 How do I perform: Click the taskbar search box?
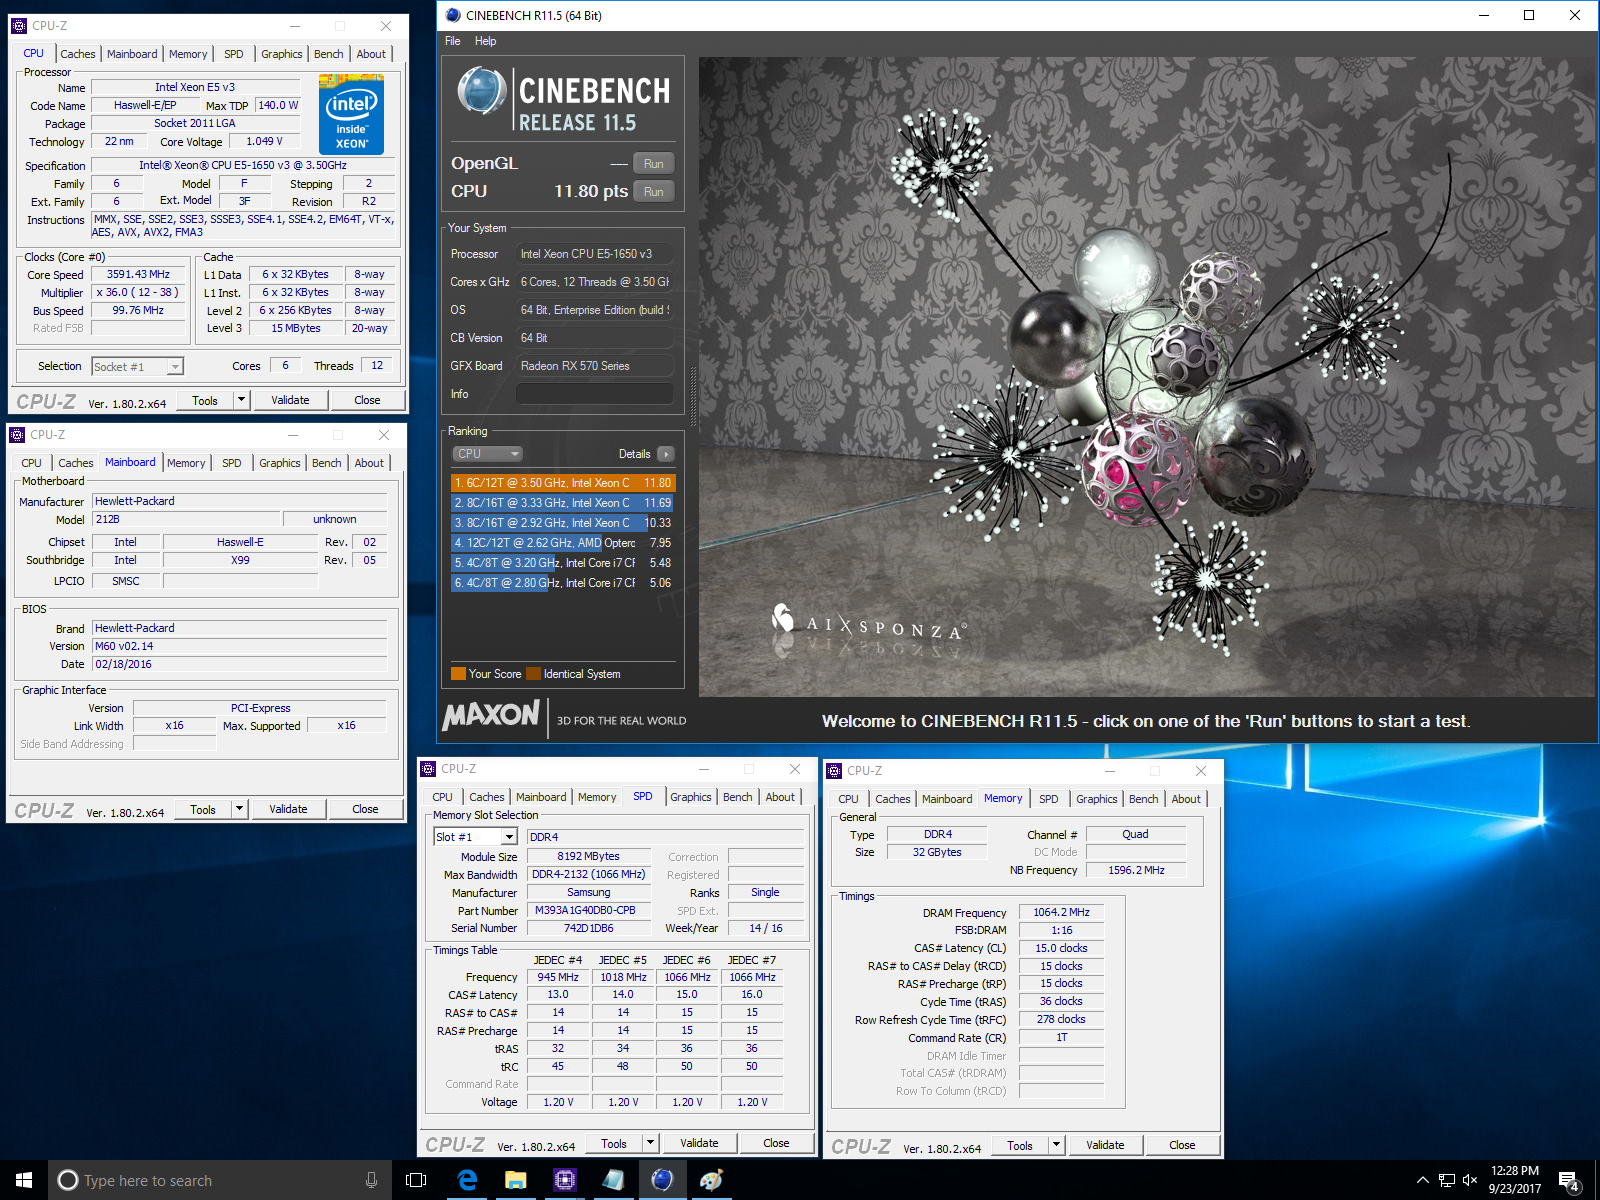220,1180
